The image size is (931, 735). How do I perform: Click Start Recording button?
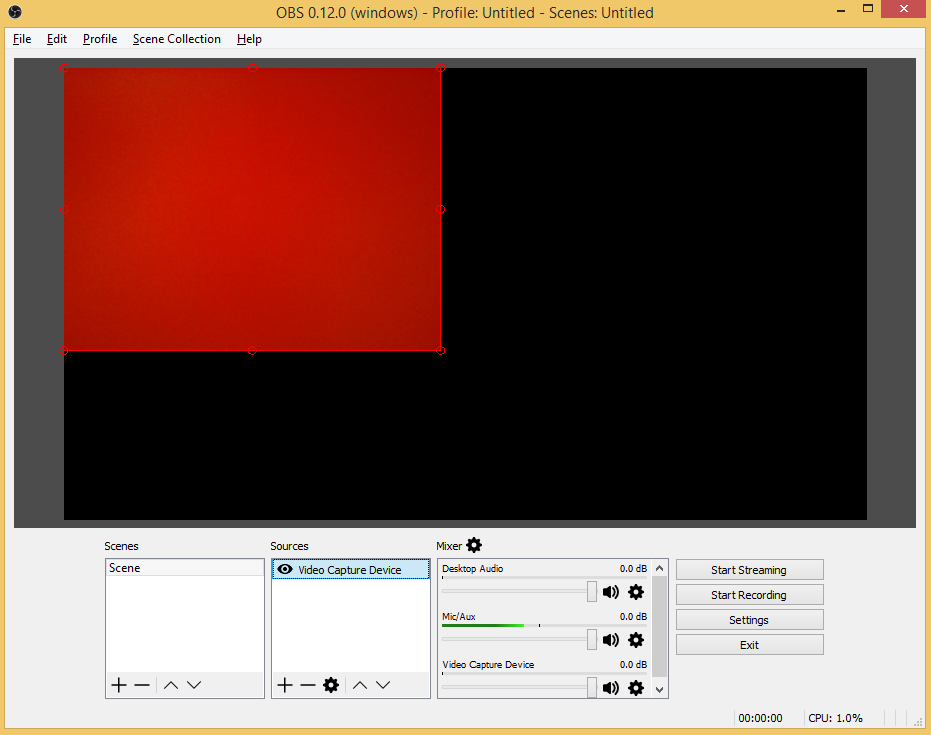[749, 595]
